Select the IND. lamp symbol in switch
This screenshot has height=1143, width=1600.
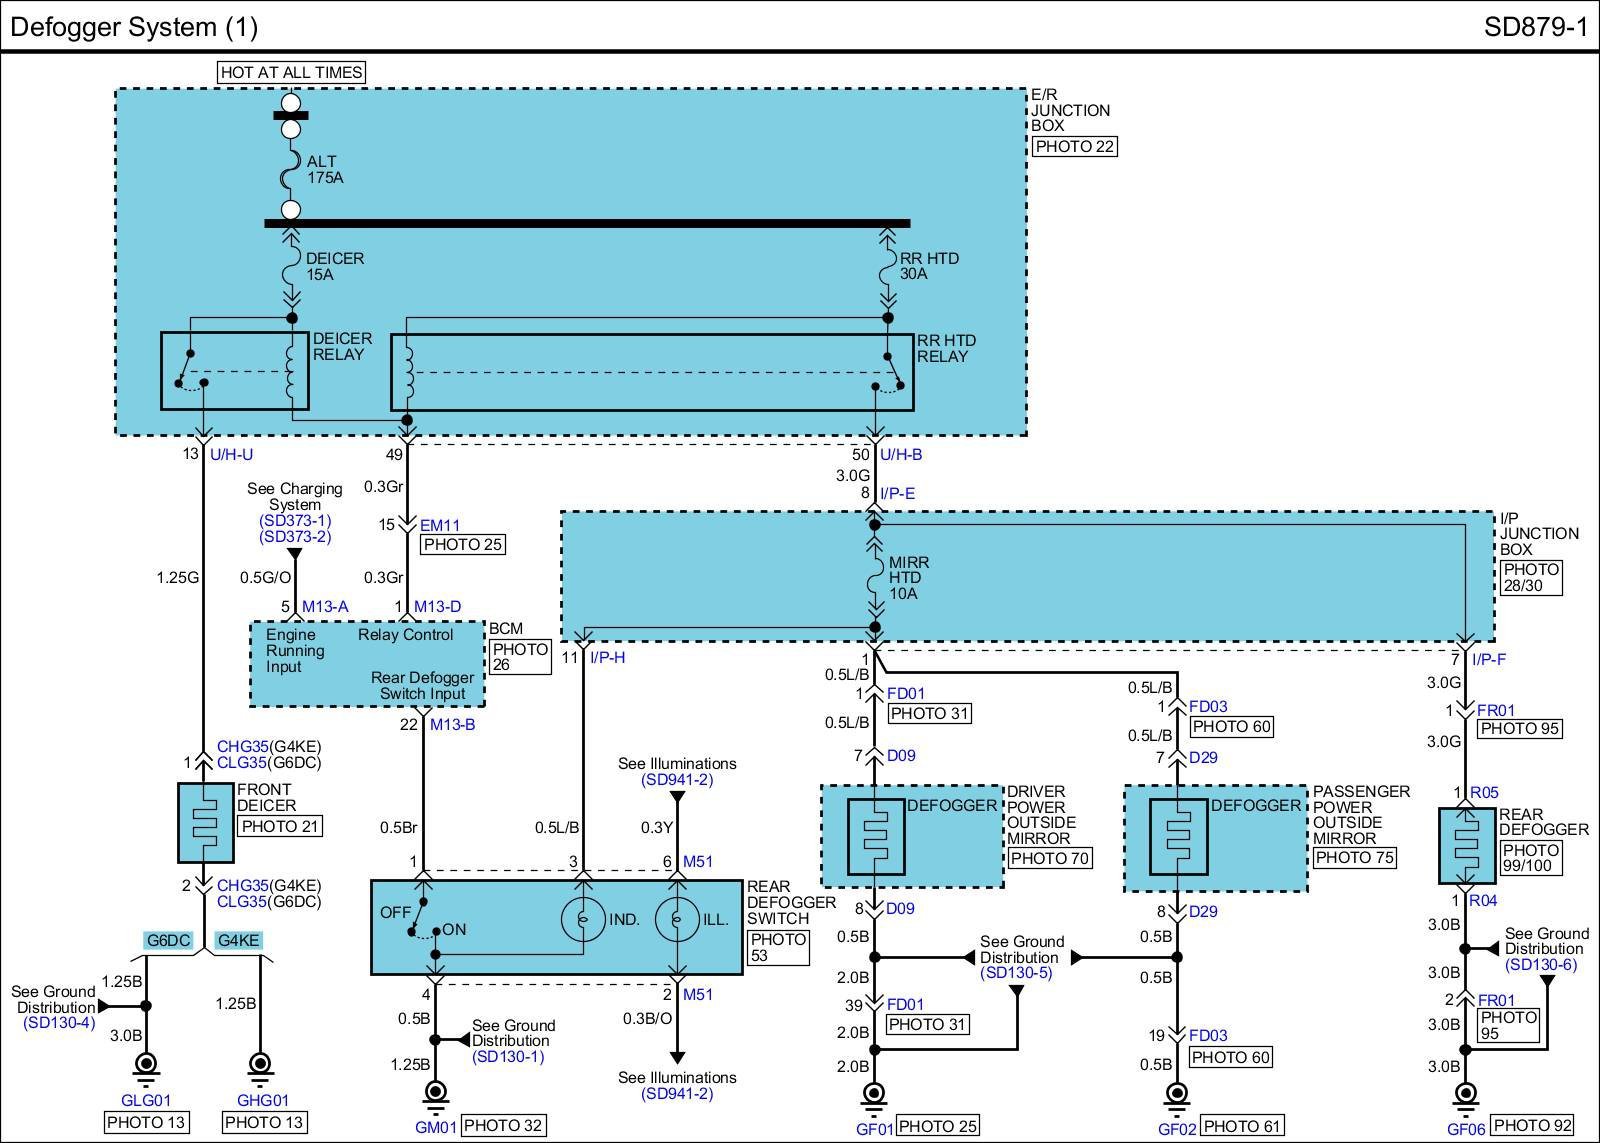click(583, 920)
